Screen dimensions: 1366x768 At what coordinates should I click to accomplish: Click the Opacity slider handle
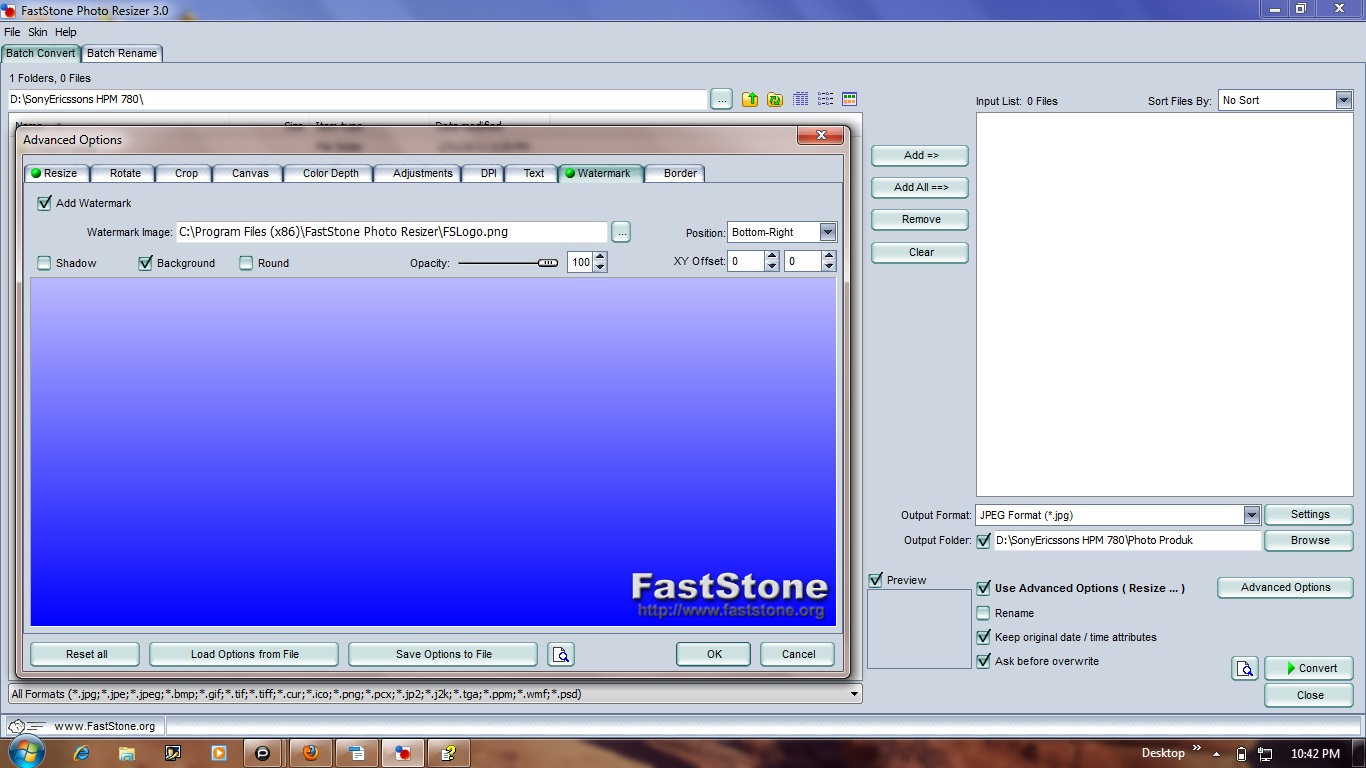[547, 263]
